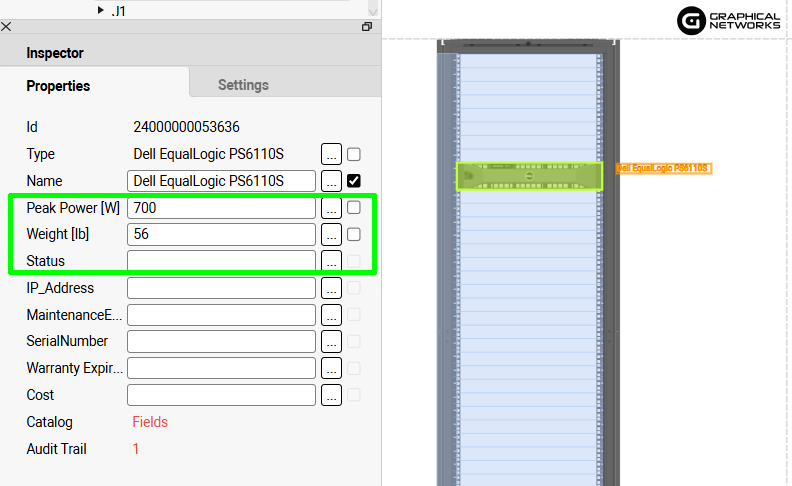Select the Properties tab
This screenshot has height=486, width=792.
58,86
